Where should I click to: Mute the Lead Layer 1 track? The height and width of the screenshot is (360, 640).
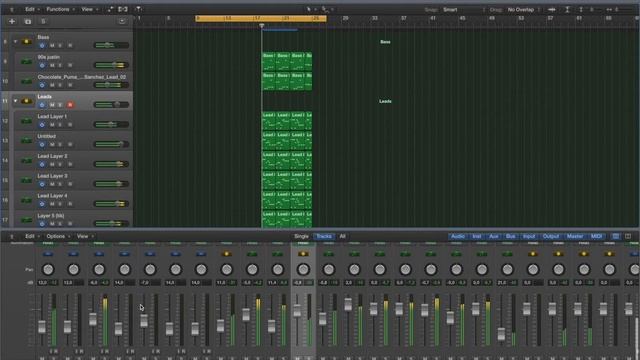(x=52, y=125)
